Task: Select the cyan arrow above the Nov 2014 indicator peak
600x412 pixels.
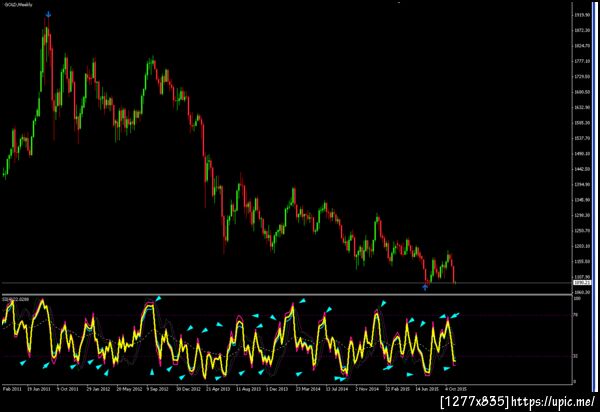Action: tap(383, 303)
